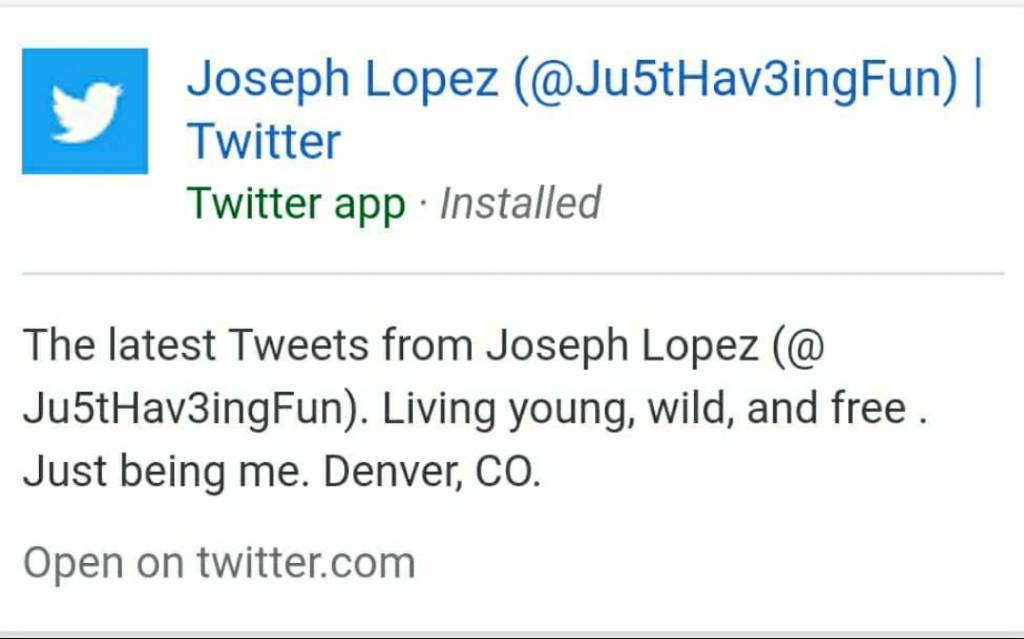
Task: Tap "Joseph Lopez" name in the blue title
Action: (x=343, y=79)
